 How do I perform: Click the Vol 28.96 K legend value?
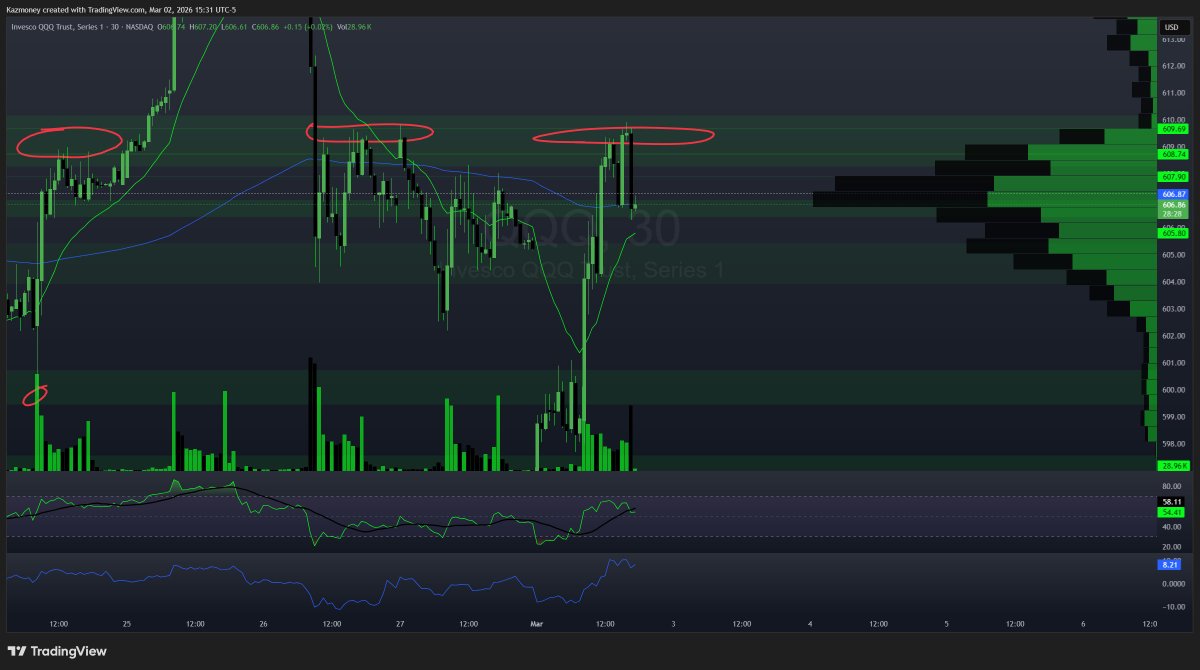(x=354, y=27)
